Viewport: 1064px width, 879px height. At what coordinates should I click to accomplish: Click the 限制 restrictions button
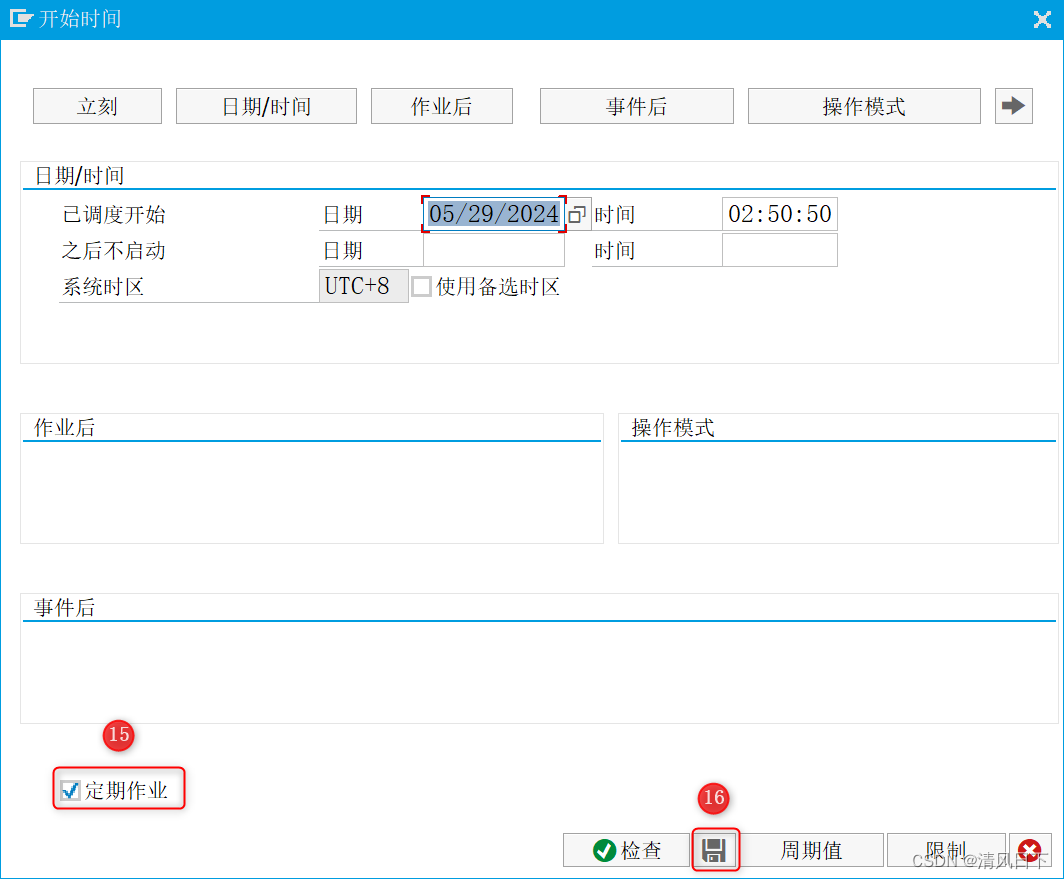coord(946,849)
